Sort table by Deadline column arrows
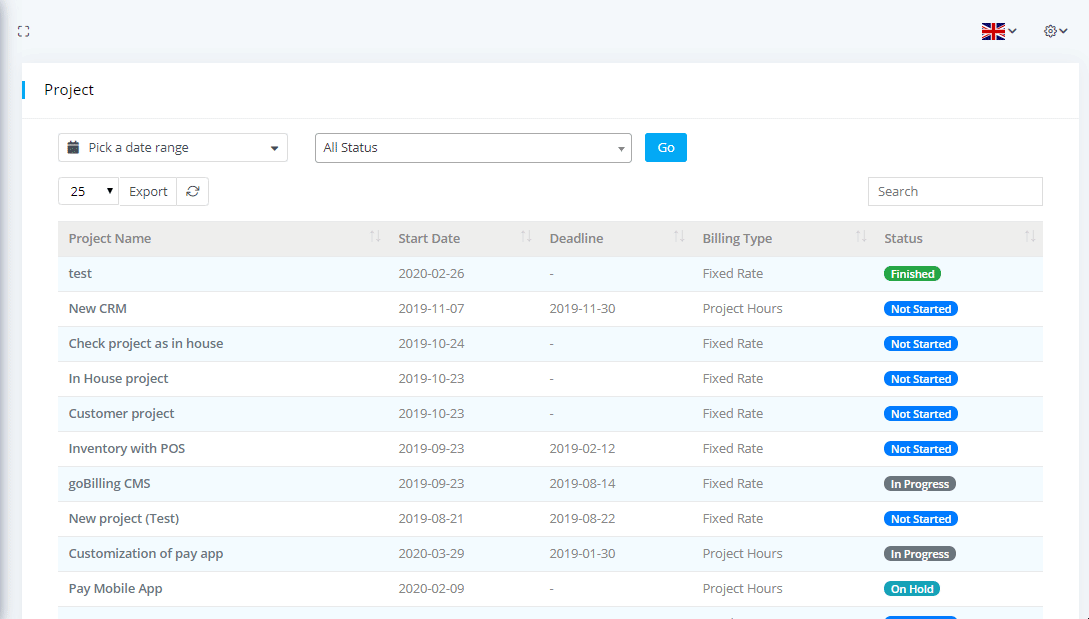1089x619 pixels. tap(679, 237)
